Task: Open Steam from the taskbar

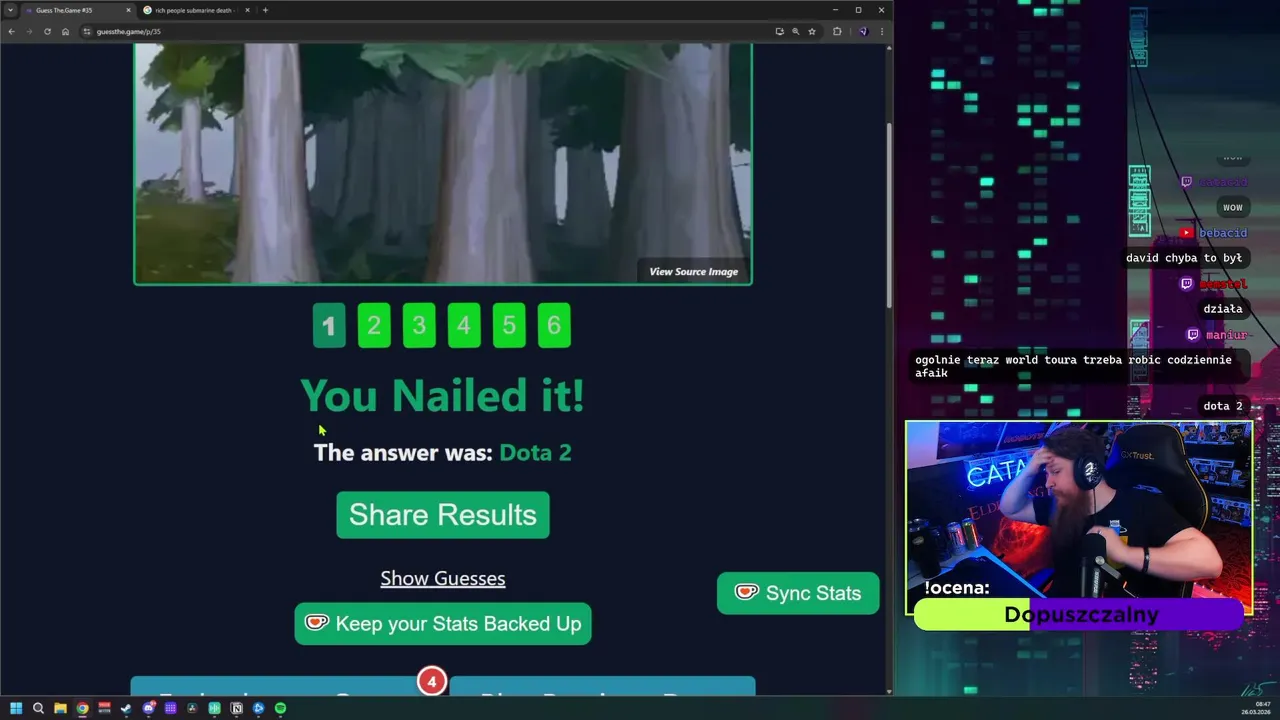Action: coord(126,708)
